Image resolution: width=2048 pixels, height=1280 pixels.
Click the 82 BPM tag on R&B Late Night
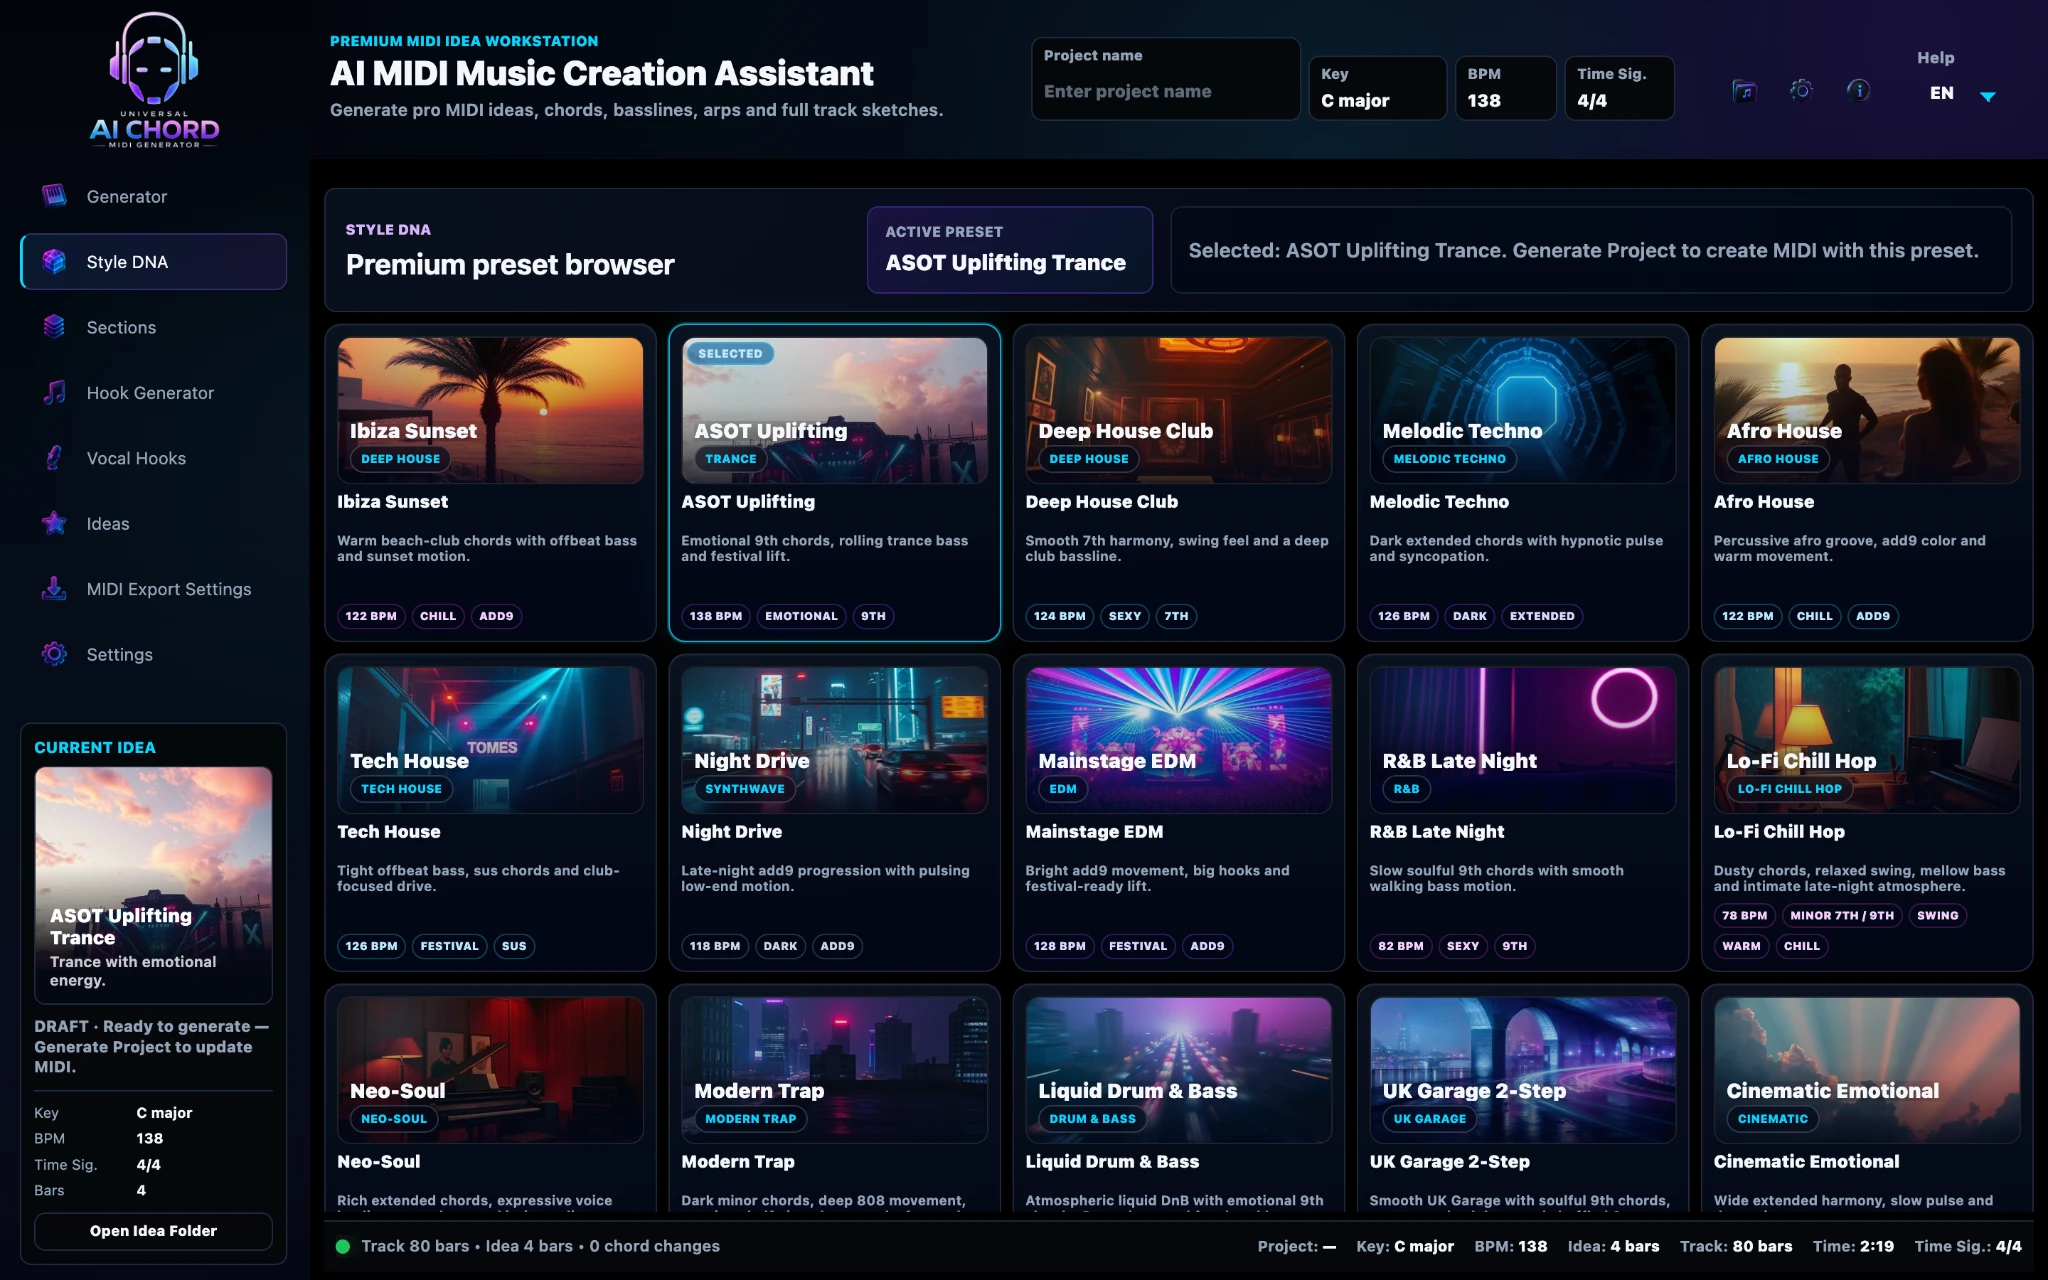click(1400, 946)
